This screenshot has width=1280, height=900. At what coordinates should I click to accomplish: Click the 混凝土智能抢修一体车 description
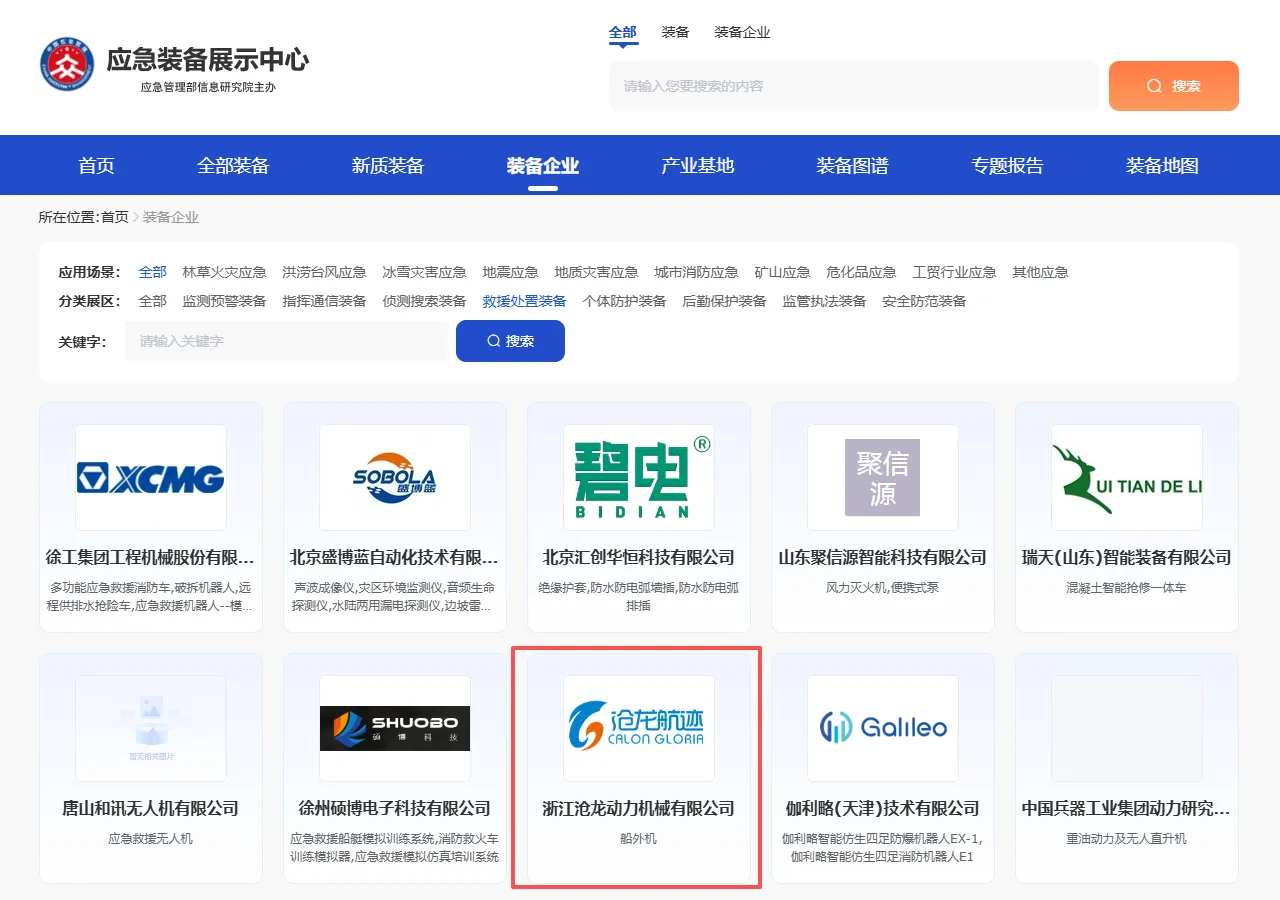point(1127,587)
